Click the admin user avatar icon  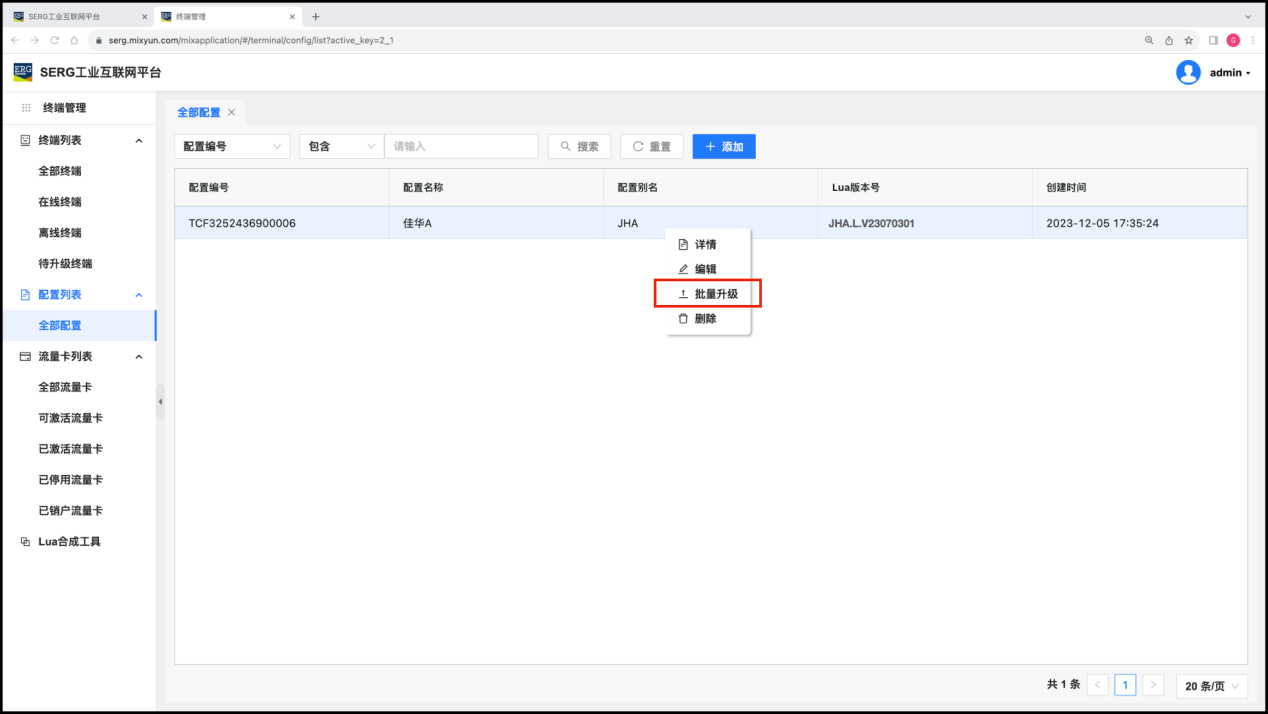[x=1188, y=72]
